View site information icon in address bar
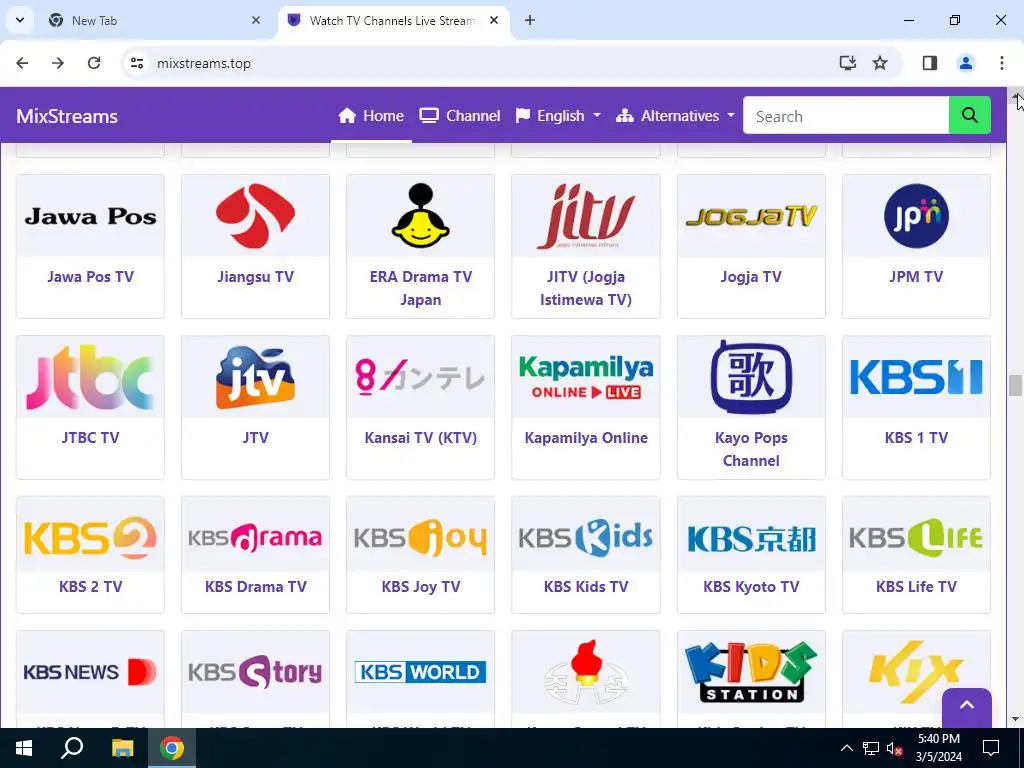This screenshot has width=1024, height=768. tap(136, 63)
